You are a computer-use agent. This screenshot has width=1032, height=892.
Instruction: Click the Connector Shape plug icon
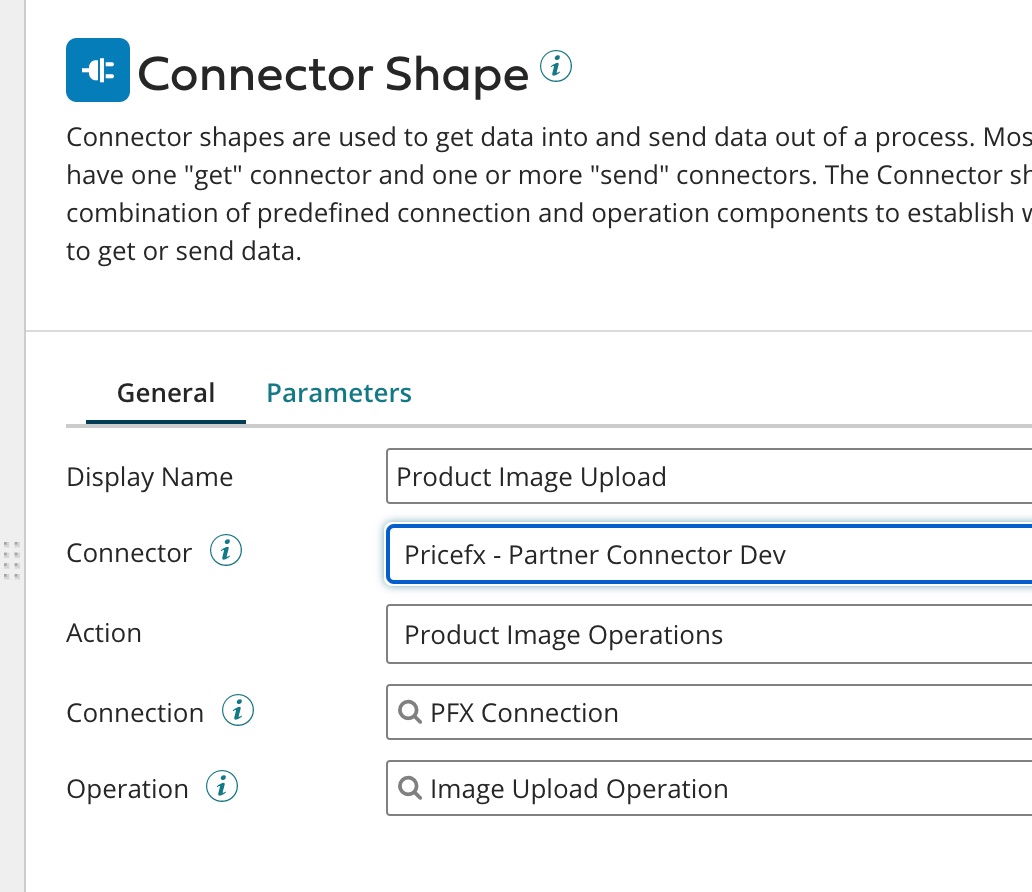click(97, 70)
